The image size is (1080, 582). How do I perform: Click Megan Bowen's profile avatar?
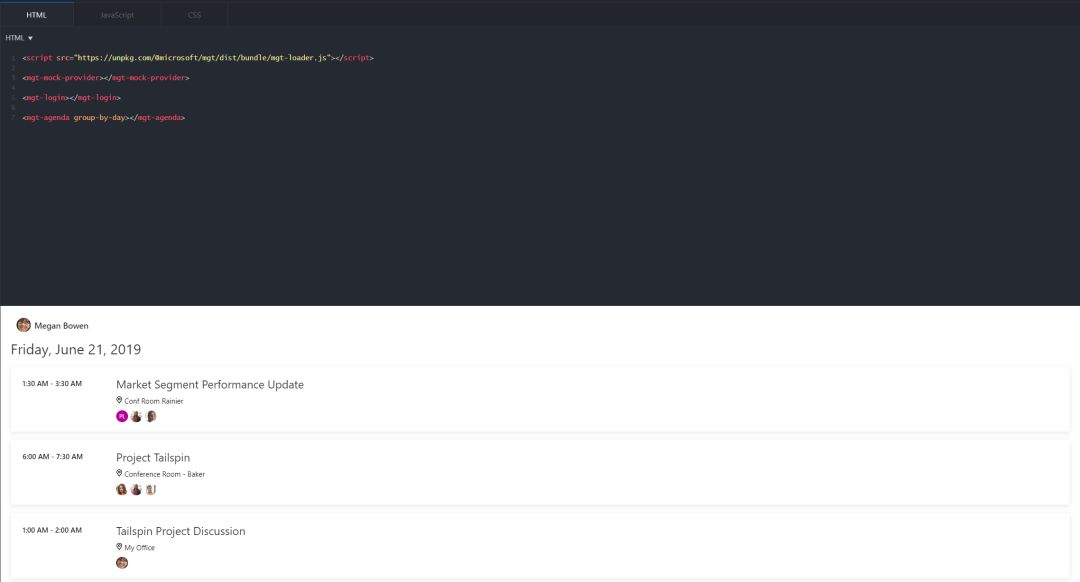pyautogui.click(x=23, y=325)
